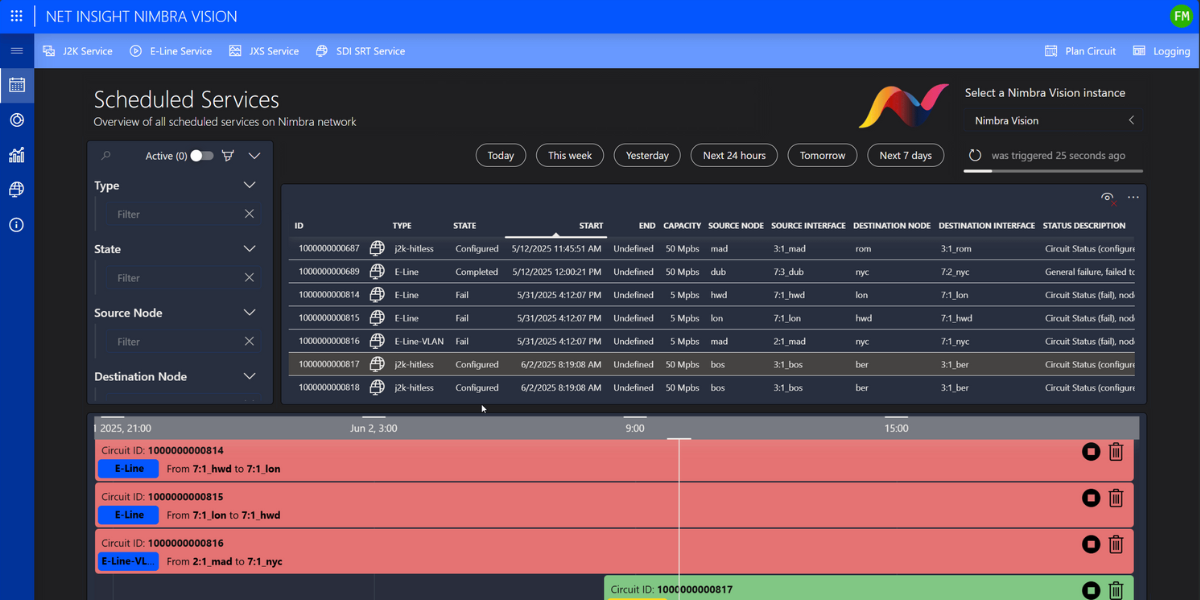Click the Yesterday filter button
Viewport: 1200px width, 600px height.
click(646, 155)
